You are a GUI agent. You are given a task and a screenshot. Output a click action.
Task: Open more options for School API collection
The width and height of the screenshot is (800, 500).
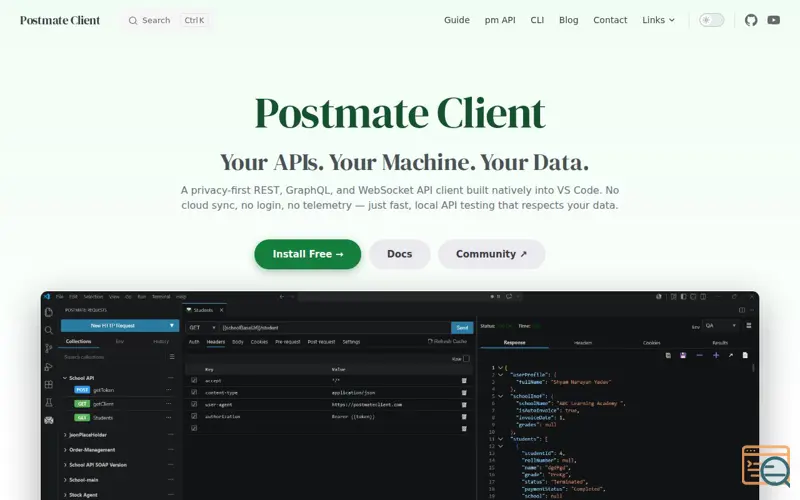pos(170,378)
